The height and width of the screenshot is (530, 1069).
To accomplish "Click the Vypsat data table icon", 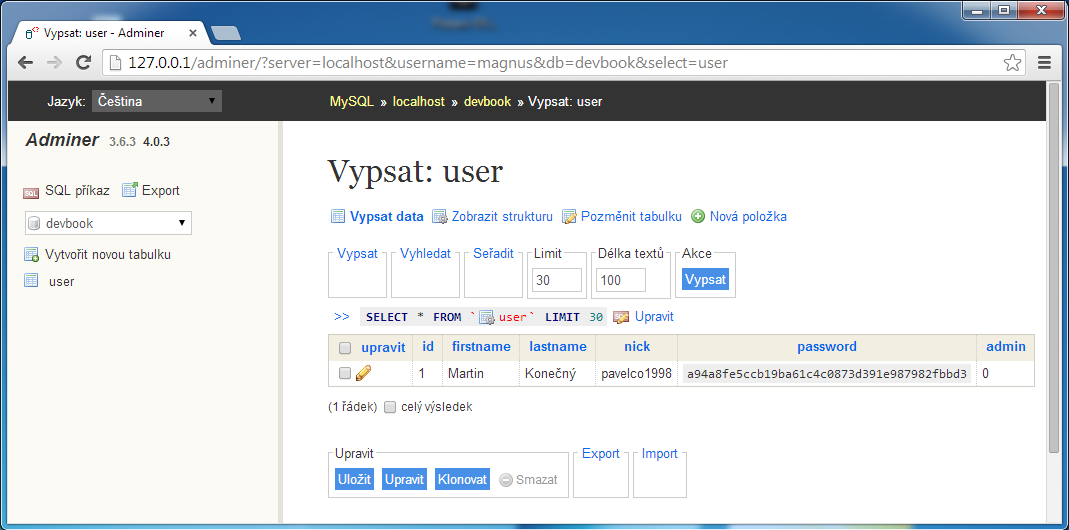I will [337, 216].
